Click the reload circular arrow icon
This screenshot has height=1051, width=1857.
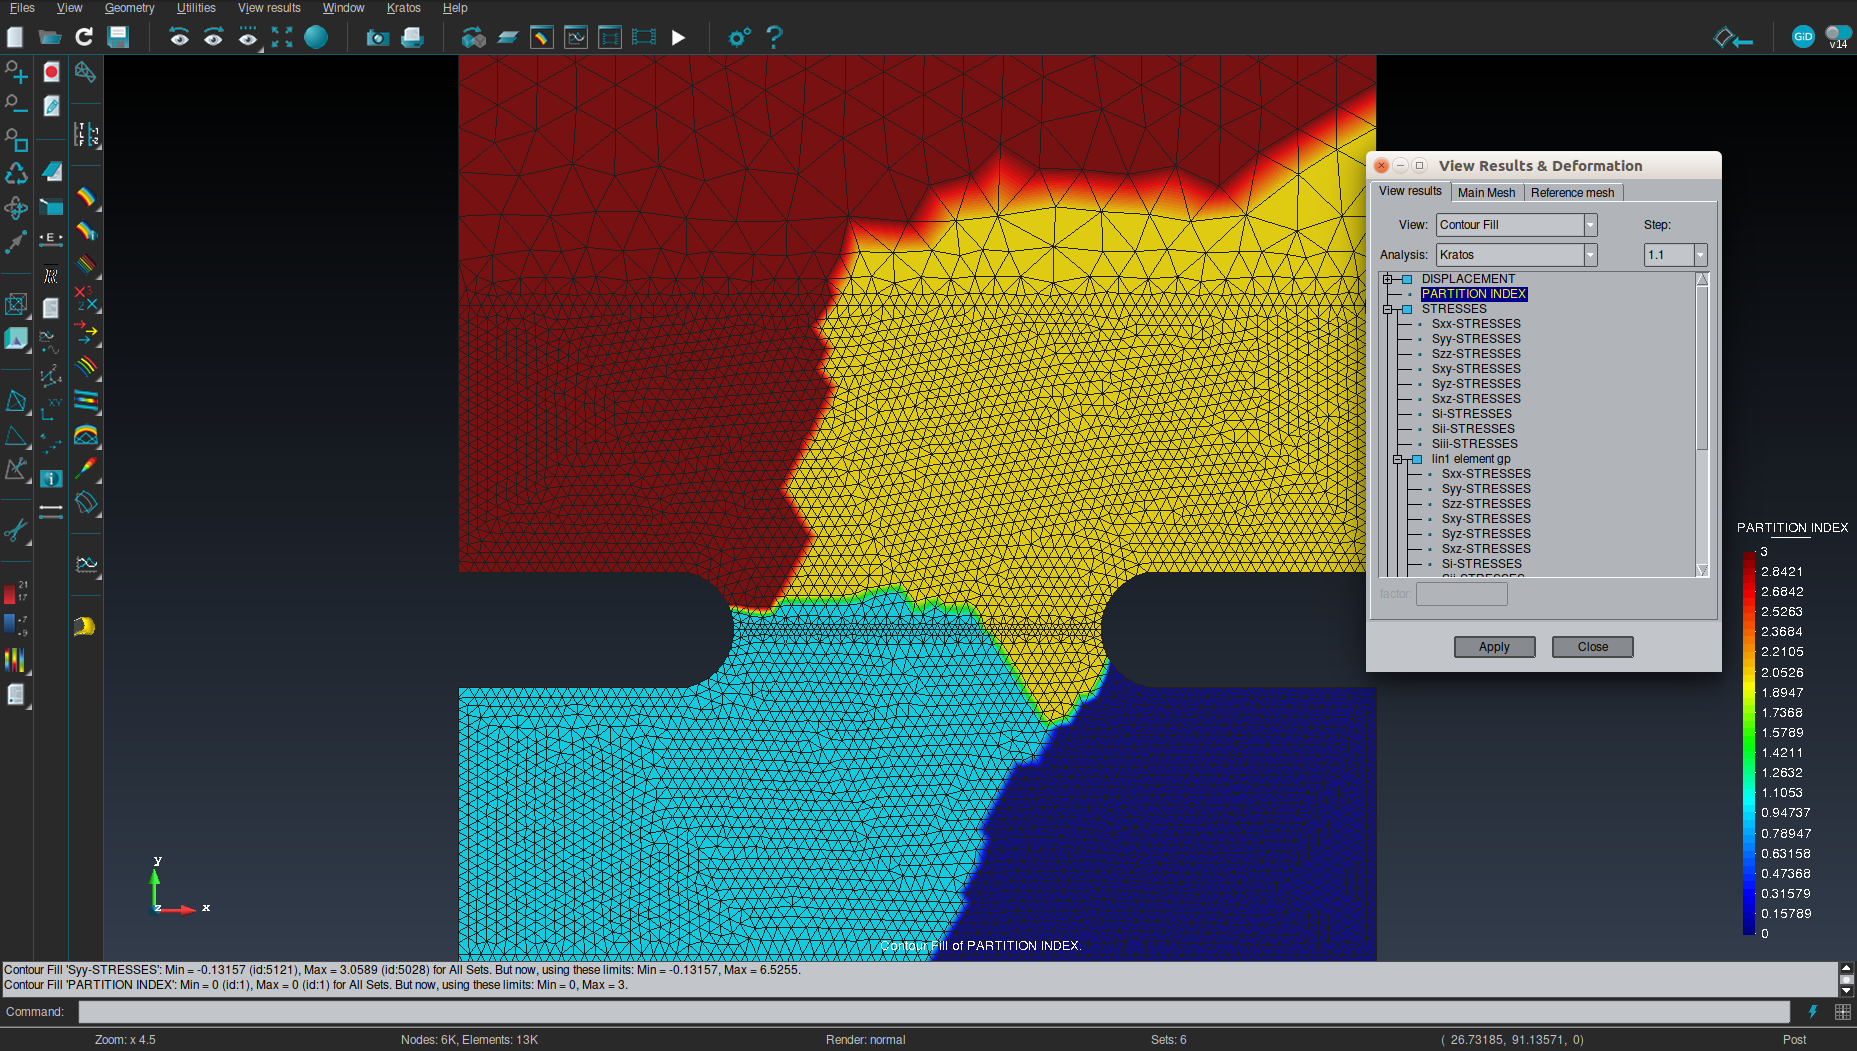(84, 37)
